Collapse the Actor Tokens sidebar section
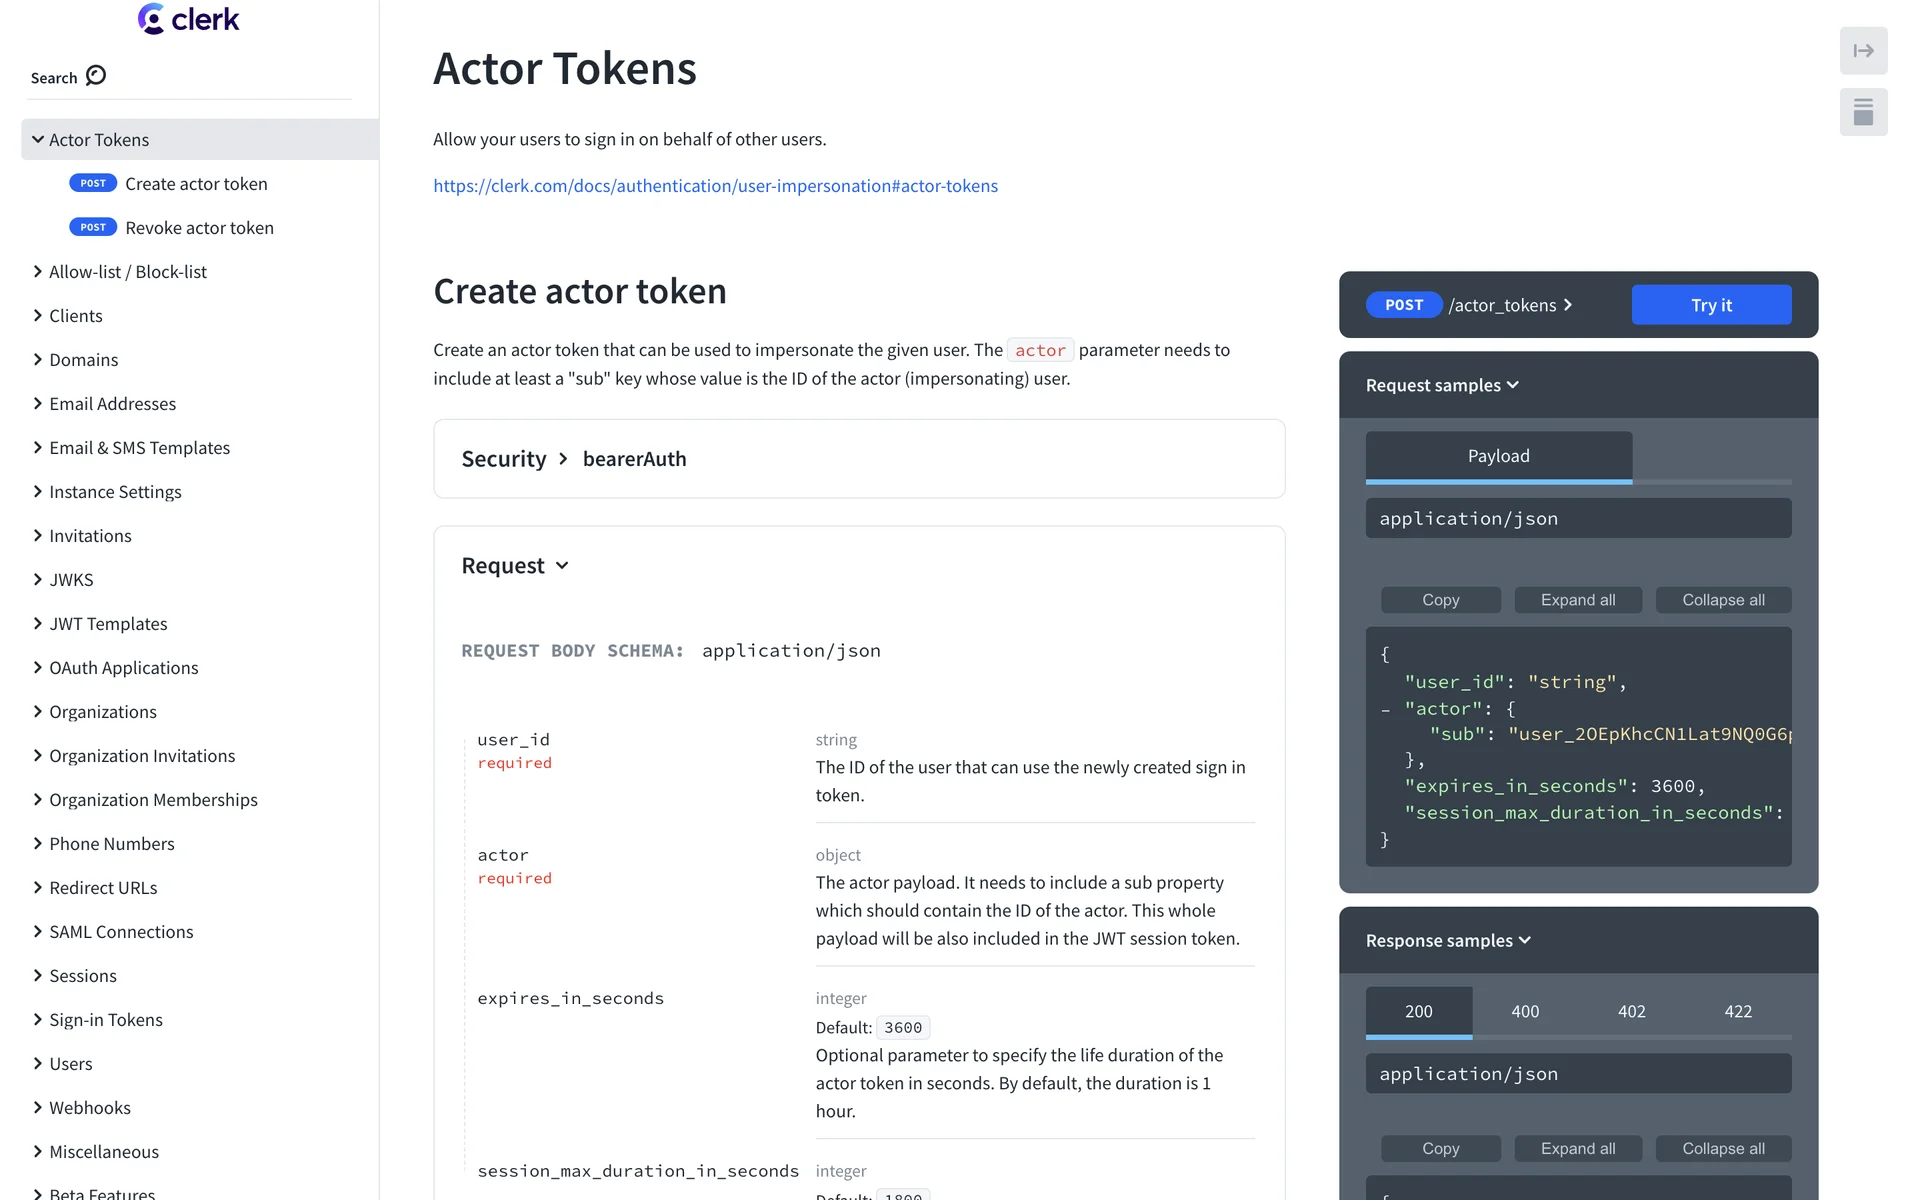 (38, 140)
